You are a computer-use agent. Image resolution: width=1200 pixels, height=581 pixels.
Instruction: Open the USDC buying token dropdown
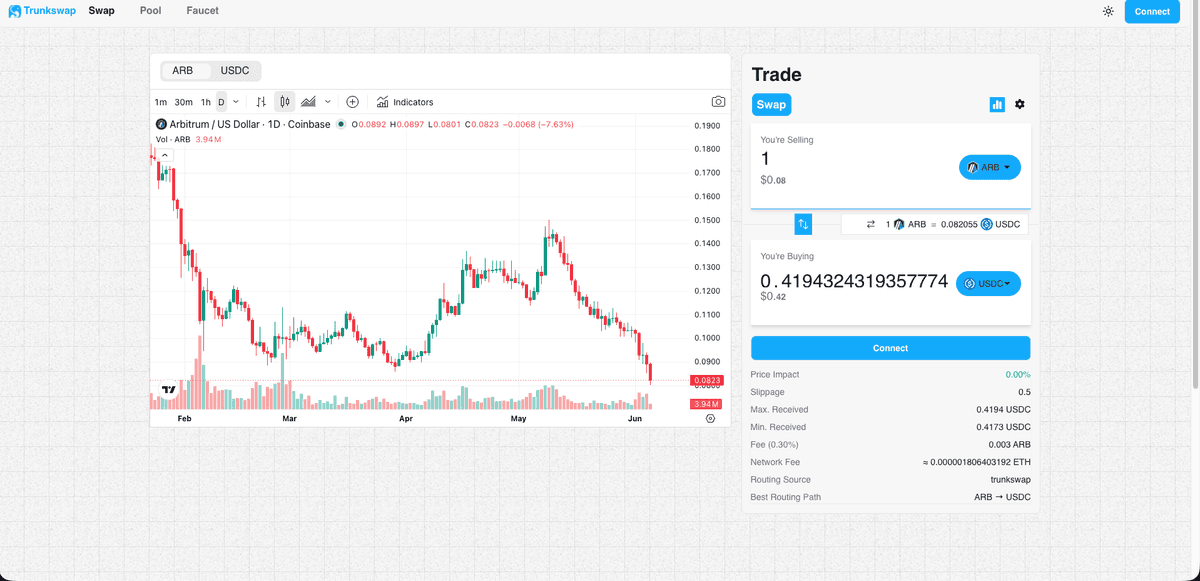[x=988, y=284]
